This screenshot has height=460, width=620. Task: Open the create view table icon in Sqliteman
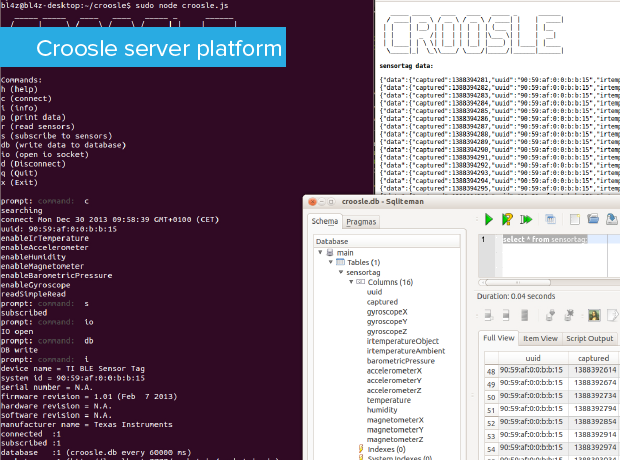click(x=550, y=219)
